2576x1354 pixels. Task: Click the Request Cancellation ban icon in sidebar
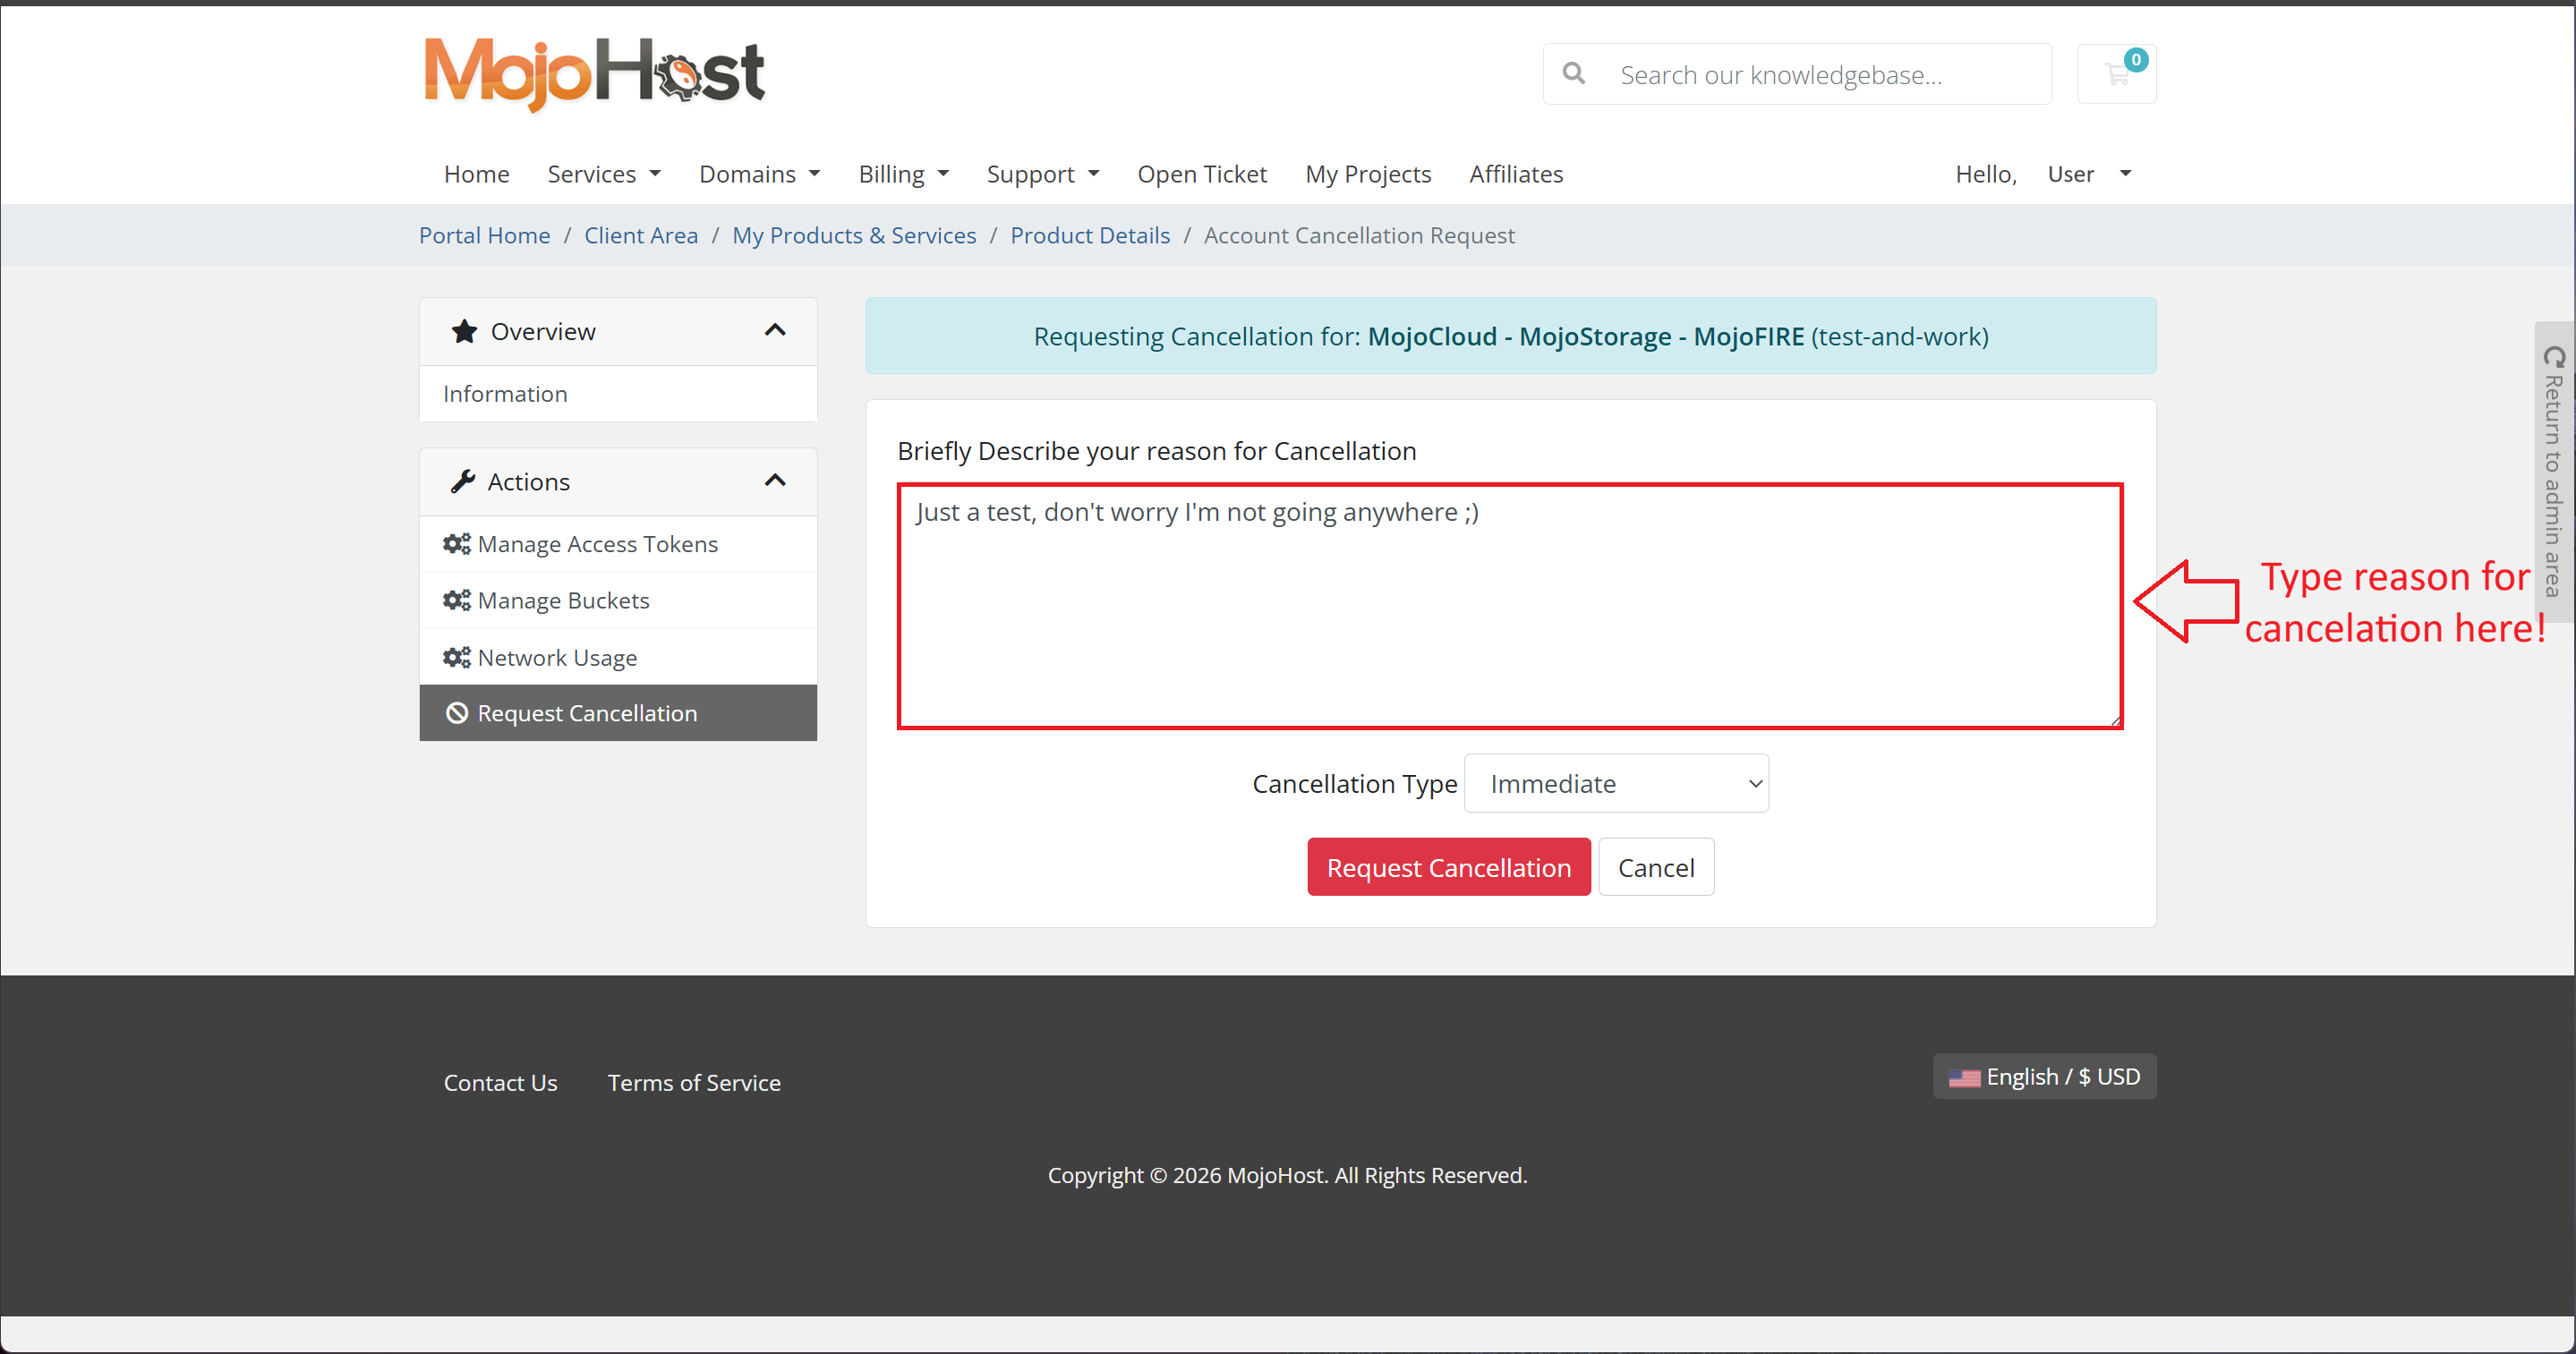click(x=457, y=713)
